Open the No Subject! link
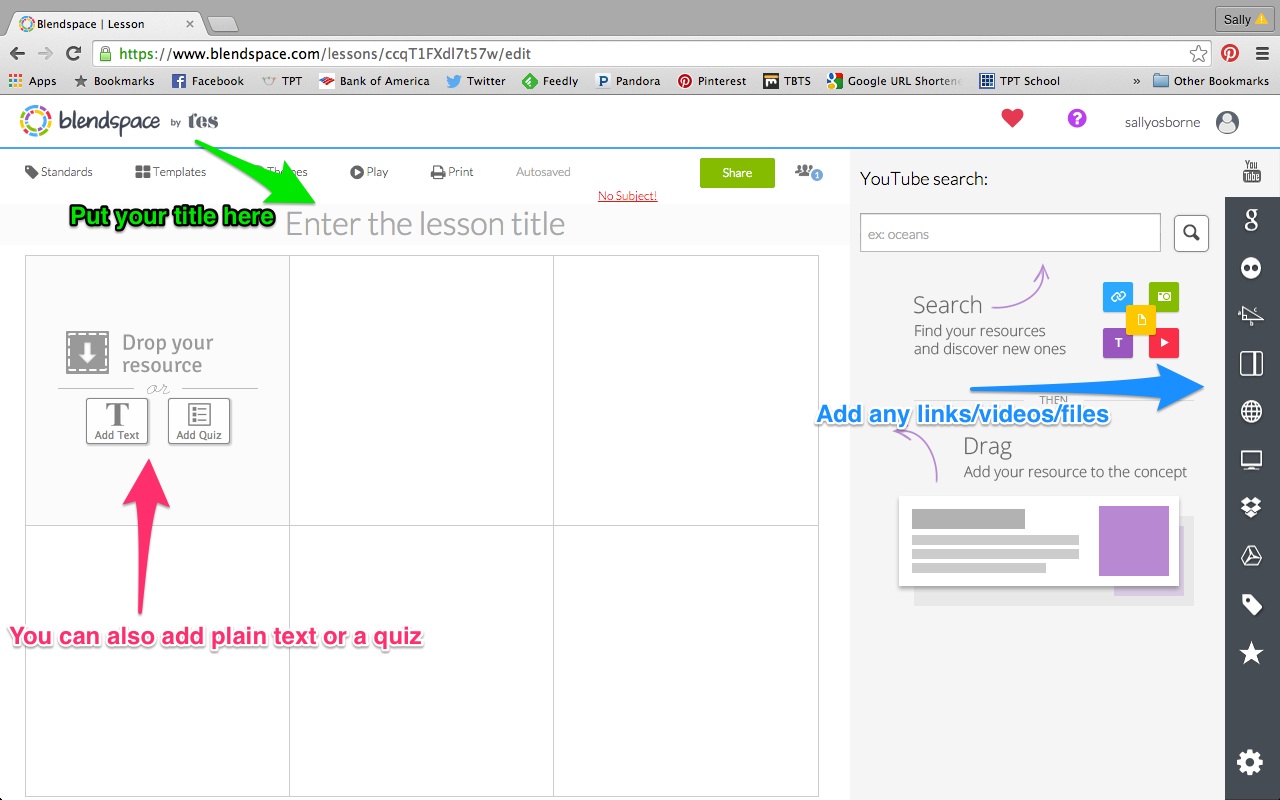The image size is (1280, 800). tap(627, 195)
